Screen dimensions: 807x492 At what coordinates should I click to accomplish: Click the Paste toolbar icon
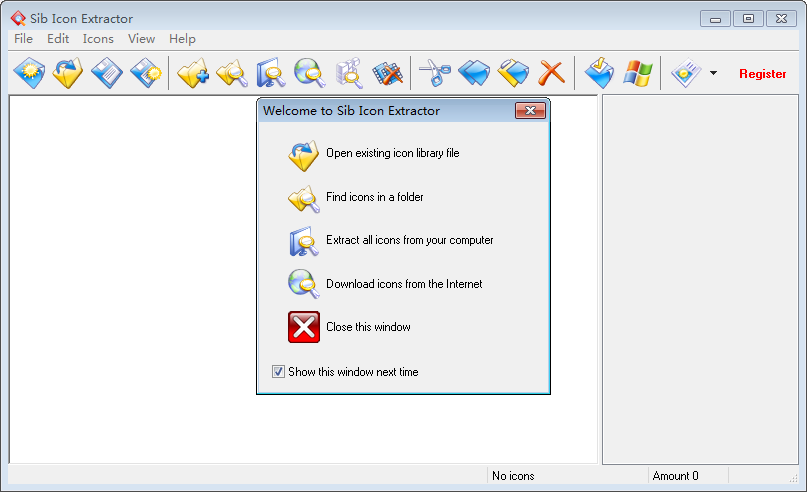[513, 73]
